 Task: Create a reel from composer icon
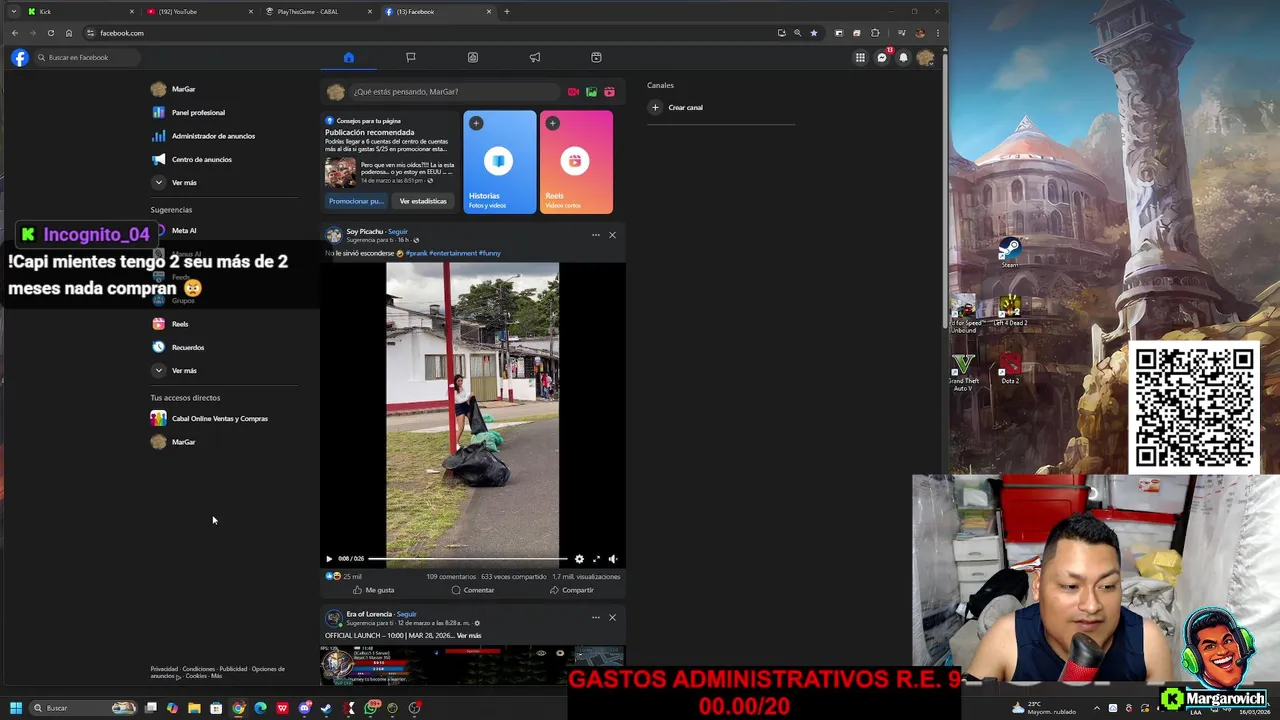[x=609, y=92]
